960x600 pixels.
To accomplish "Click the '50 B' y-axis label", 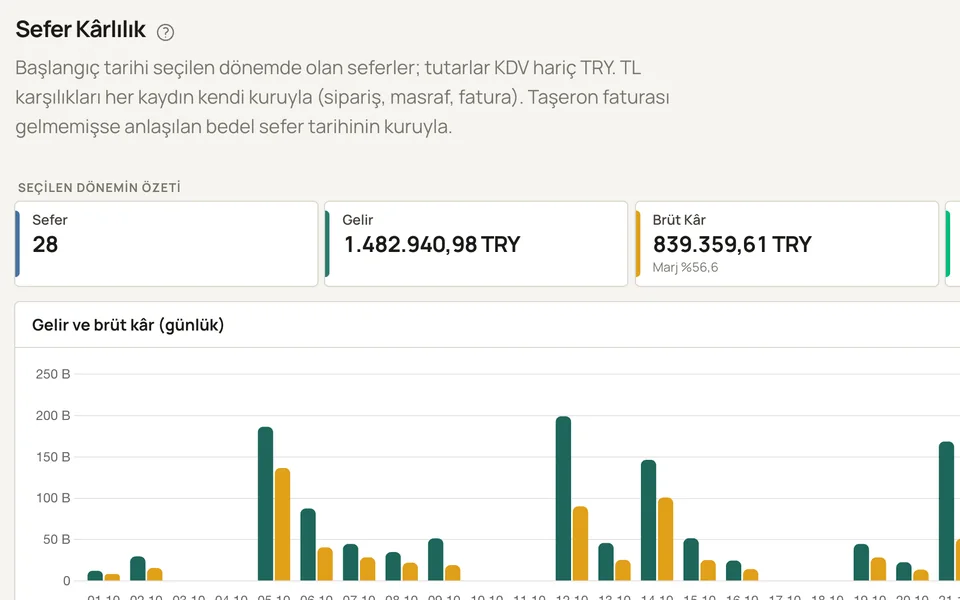I will click(56, 539).
